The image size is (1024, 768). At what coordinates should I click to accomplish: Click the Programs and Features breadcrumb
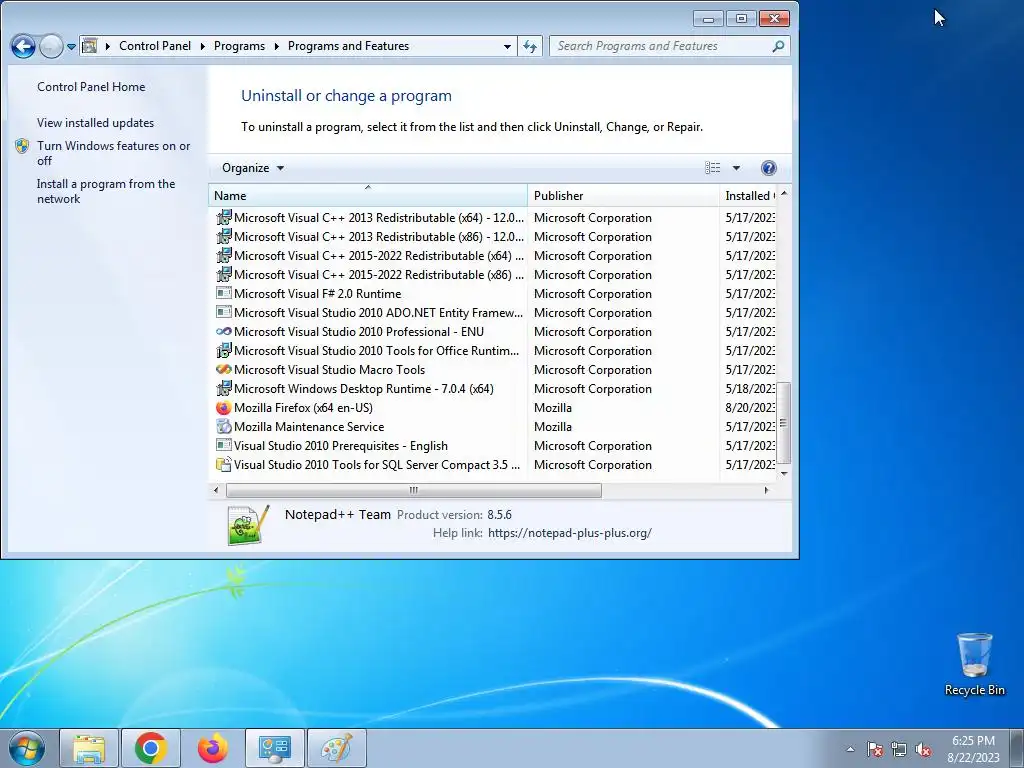[x=348, y=46]
